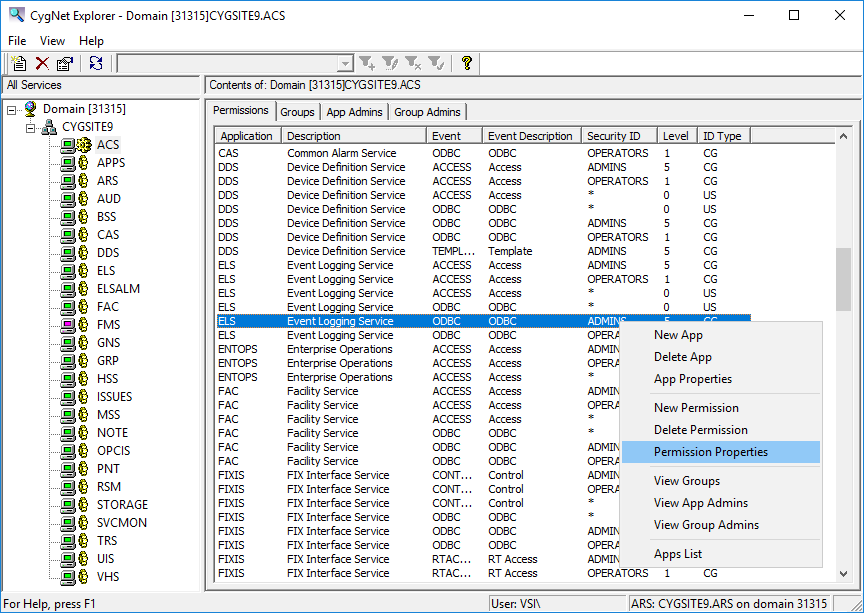This screenshot has height=613, width=864.
Task: Choose Delete Permission from context menu
Action: [x=721, y=430]
